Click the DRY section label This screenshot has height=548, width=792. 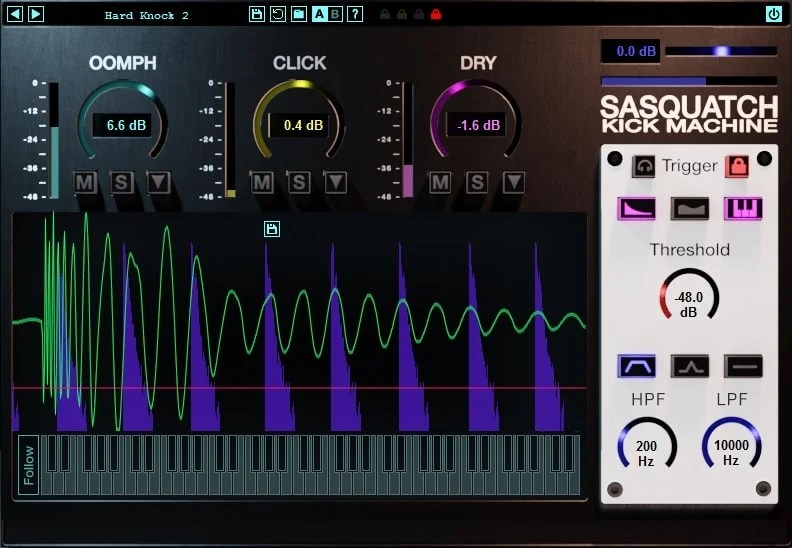[x=478, y=63]
